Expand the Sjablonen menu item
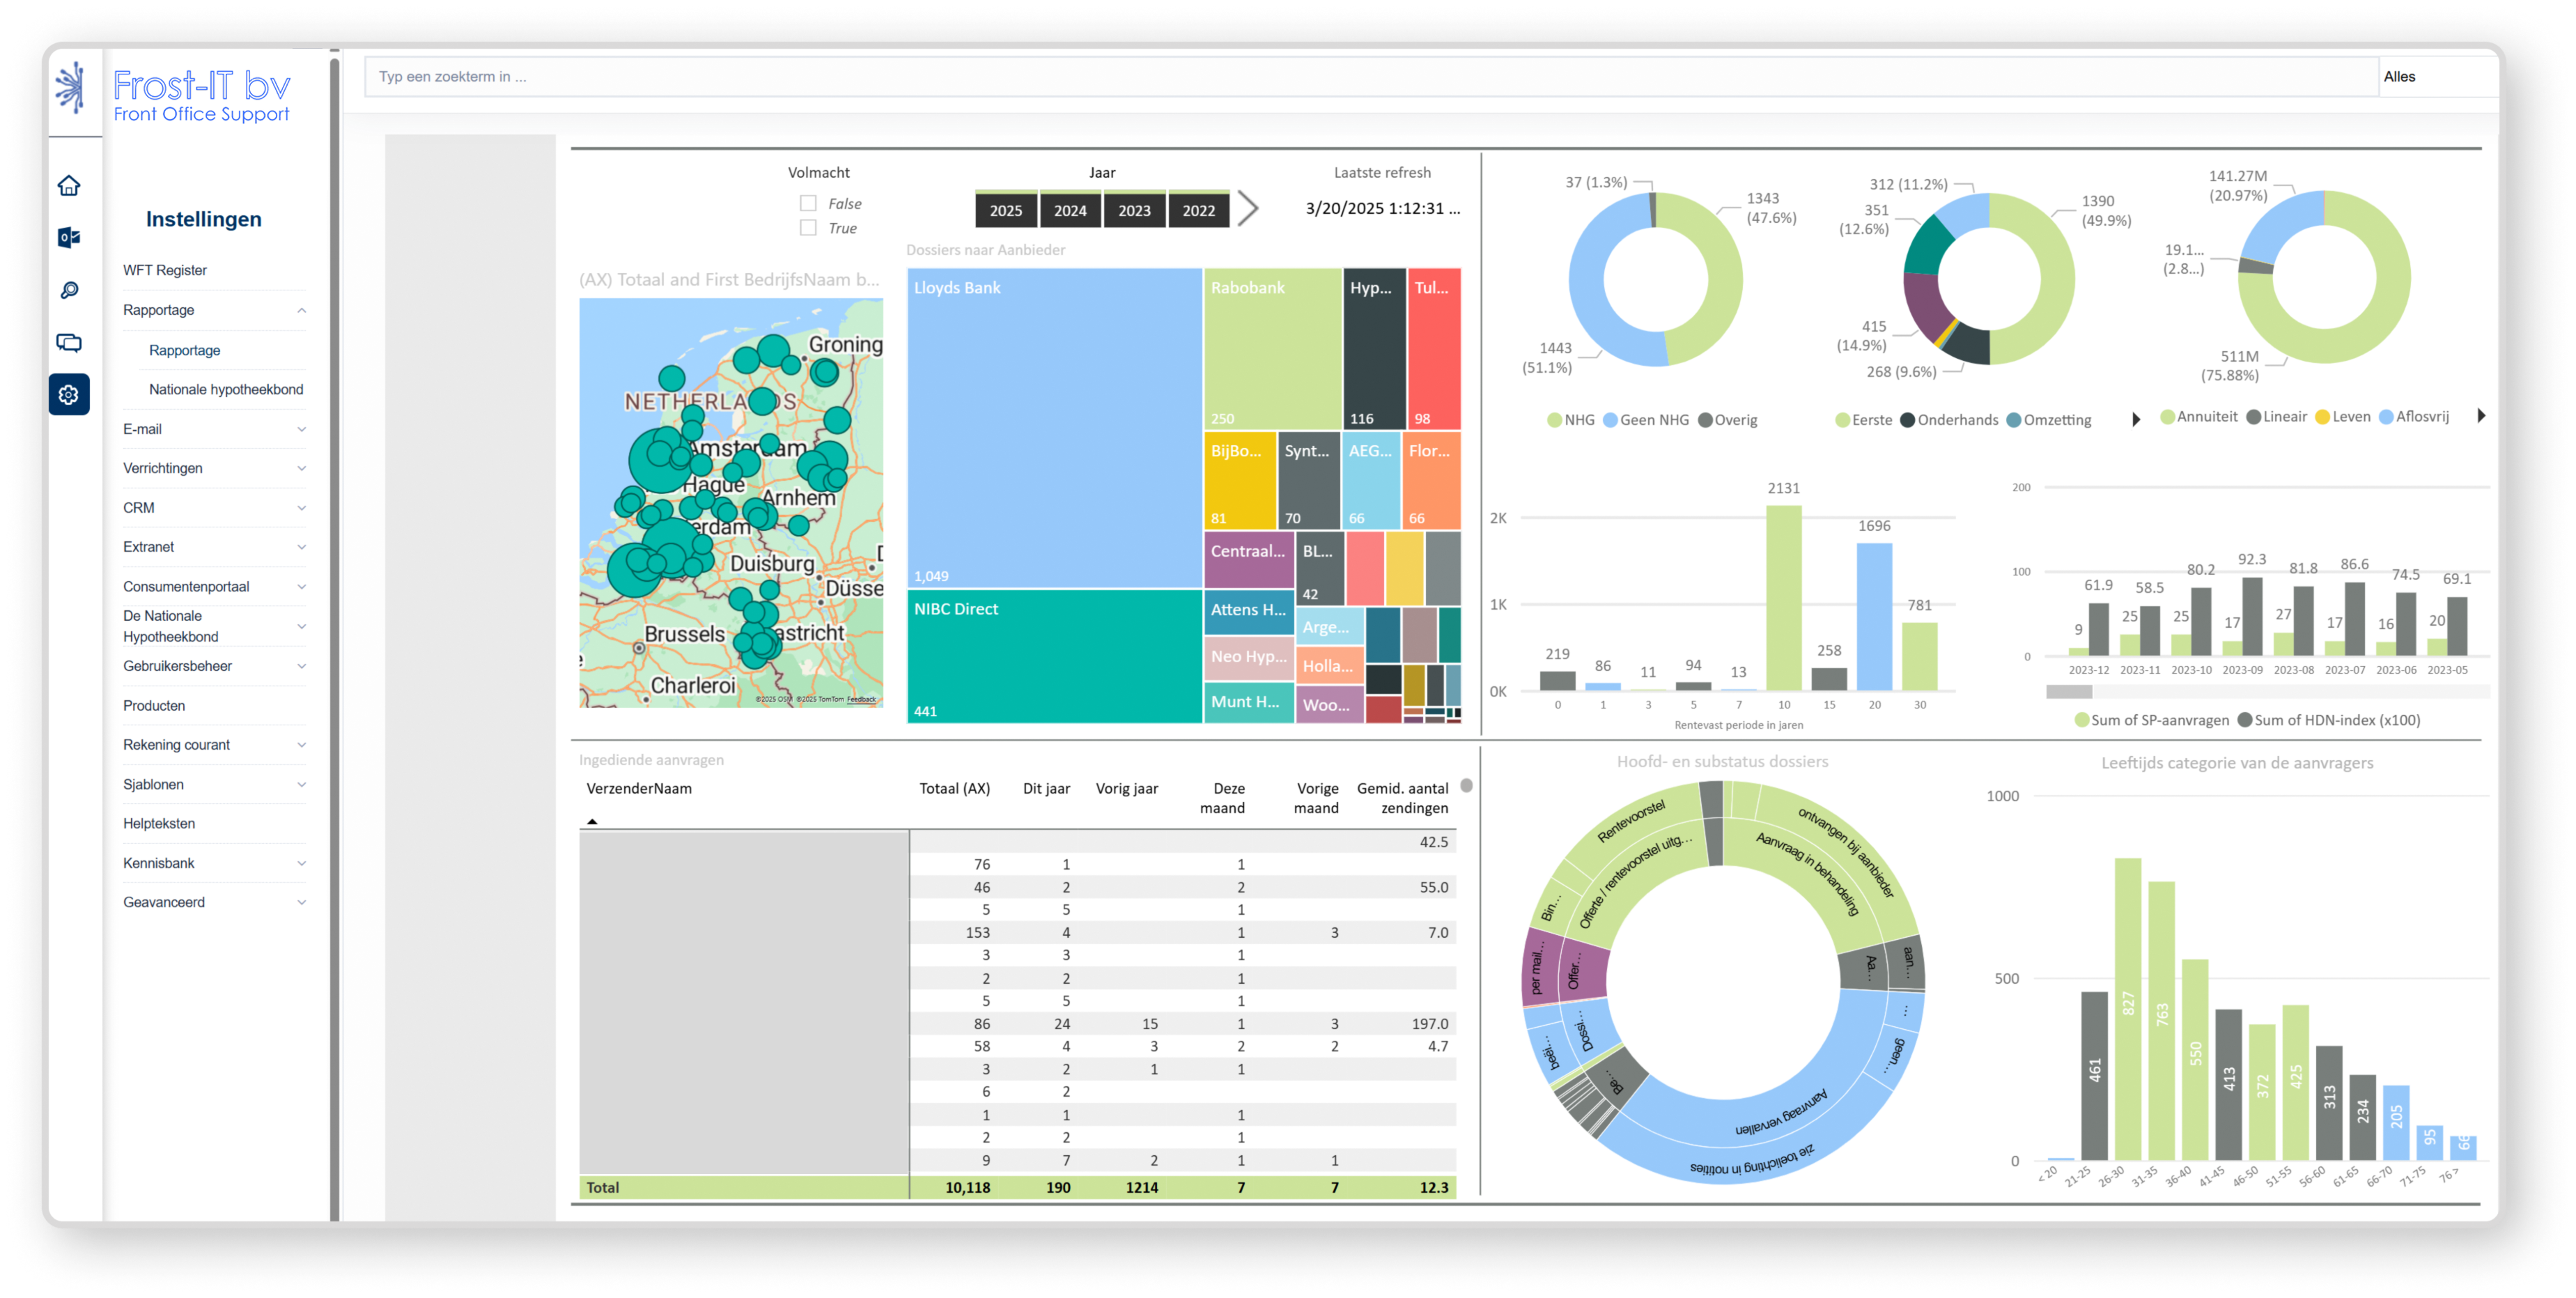This screenshot has height=1298, width=2576. point(301,785)
